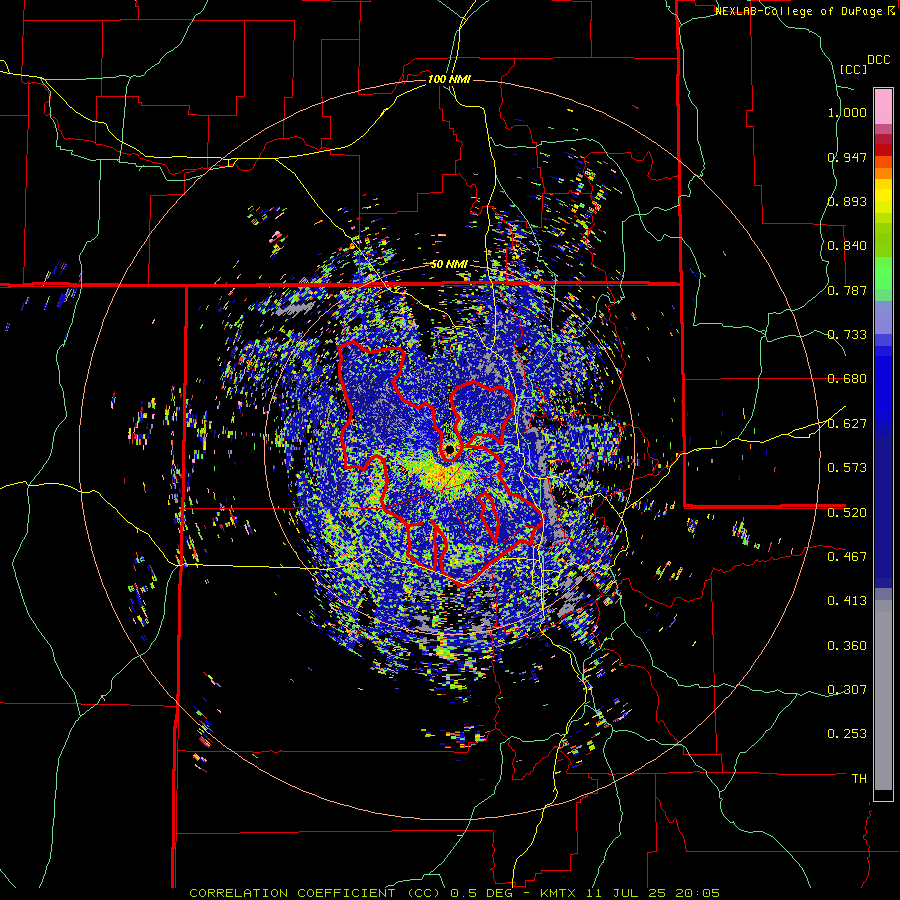This screenshot has height=900, width=900.
Task: Pick the bright green color bar segment
Action: (x=883, y=273)
